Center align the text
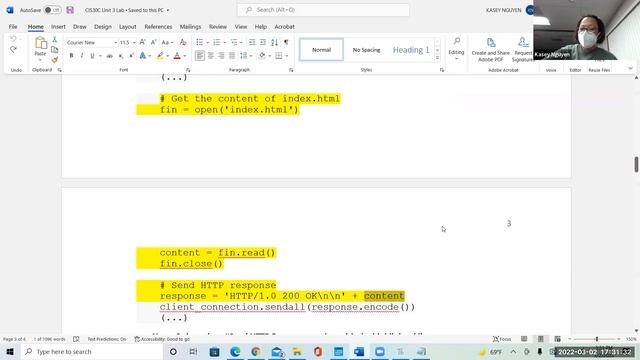The height and width of the screenshot is (360, 640). click(211, 56)
